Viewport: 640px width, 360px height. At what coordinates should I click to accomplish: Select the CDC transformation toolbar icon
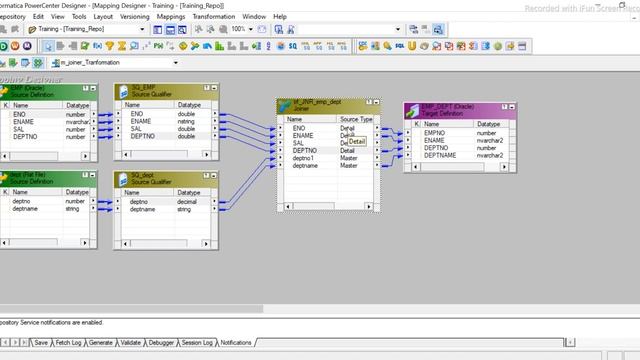coord(362,46)
